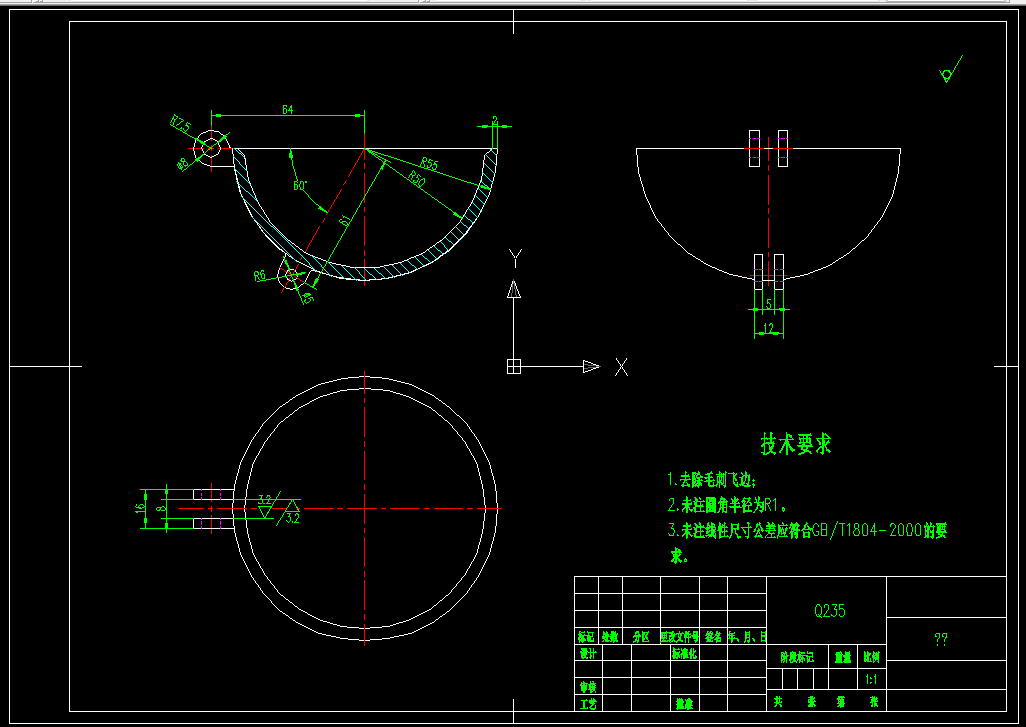Select note 3 mentioning GB/T1804-2000
Screen dimensions: 1026x727
[x=807, y=543]
